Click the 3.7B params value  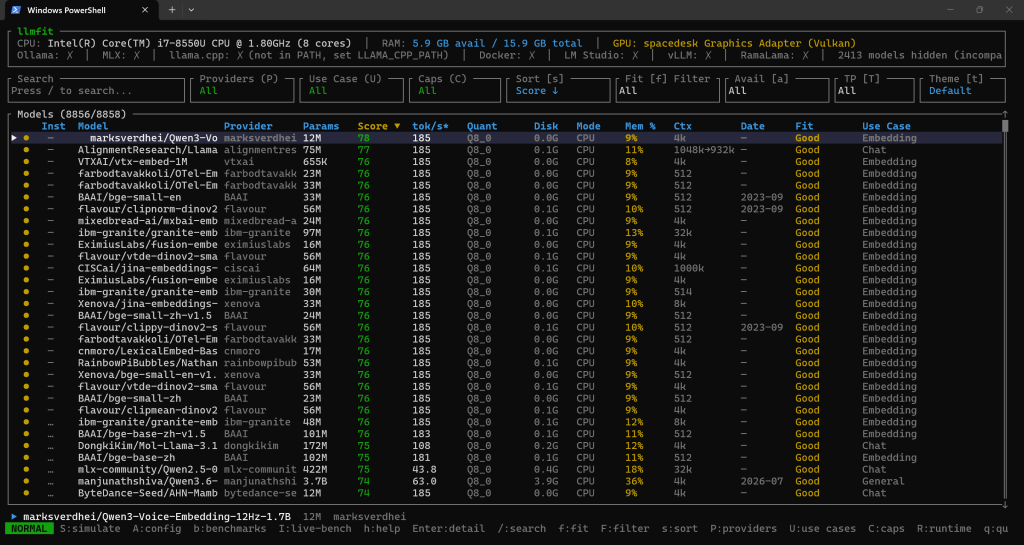[x=315, y=481]
